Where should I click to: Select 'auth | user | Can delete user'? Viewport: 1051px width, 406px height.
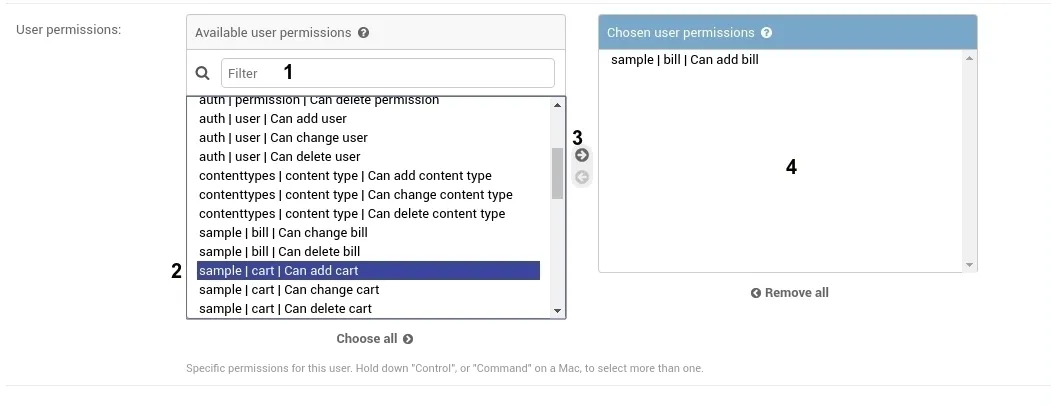(x=280, y=157)
